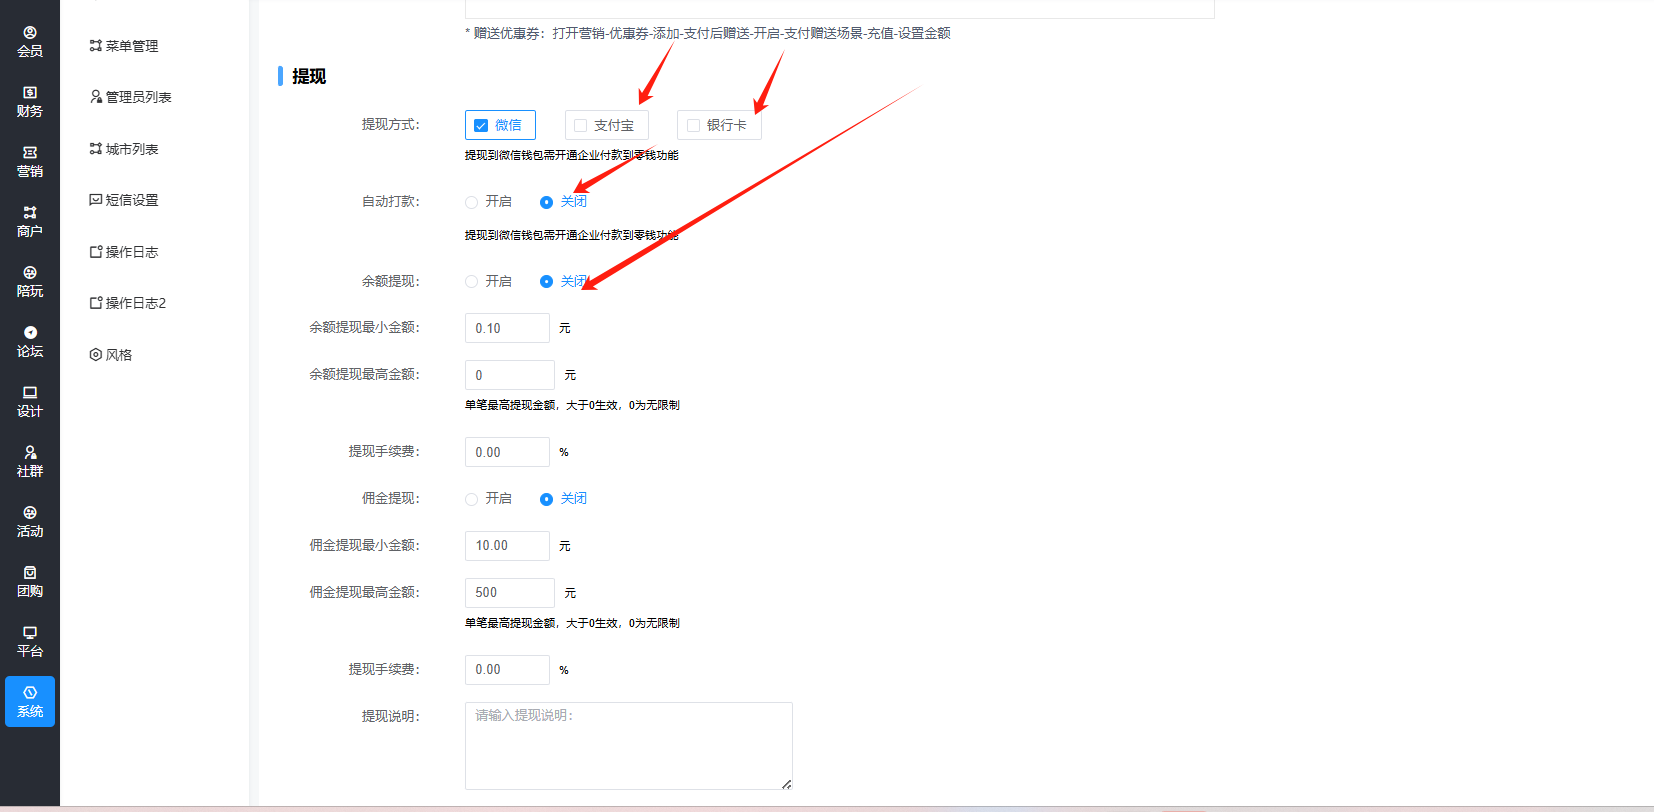Focus the 提现说明 text area
The height and width of the screenshot is (812, 1654).
point(628,745)
